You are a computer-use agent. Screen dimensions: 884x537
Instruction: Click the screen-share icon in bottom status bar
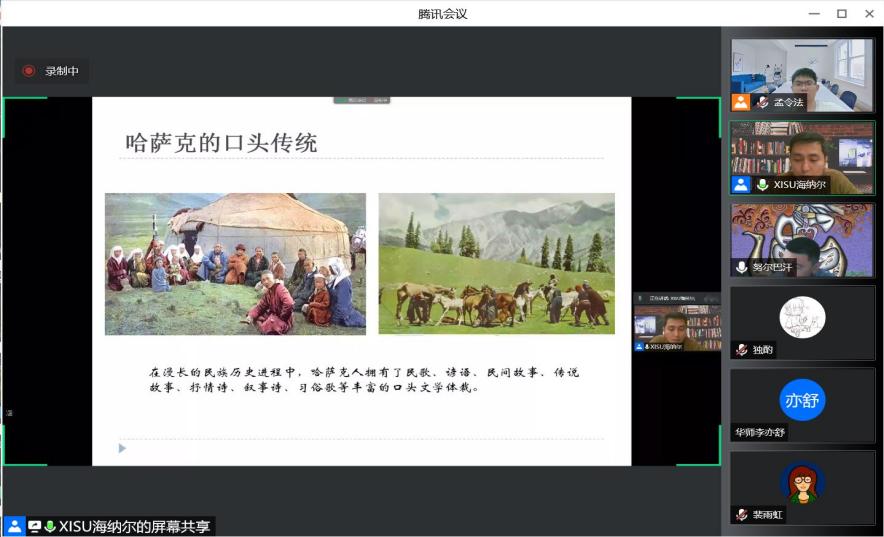35,526
